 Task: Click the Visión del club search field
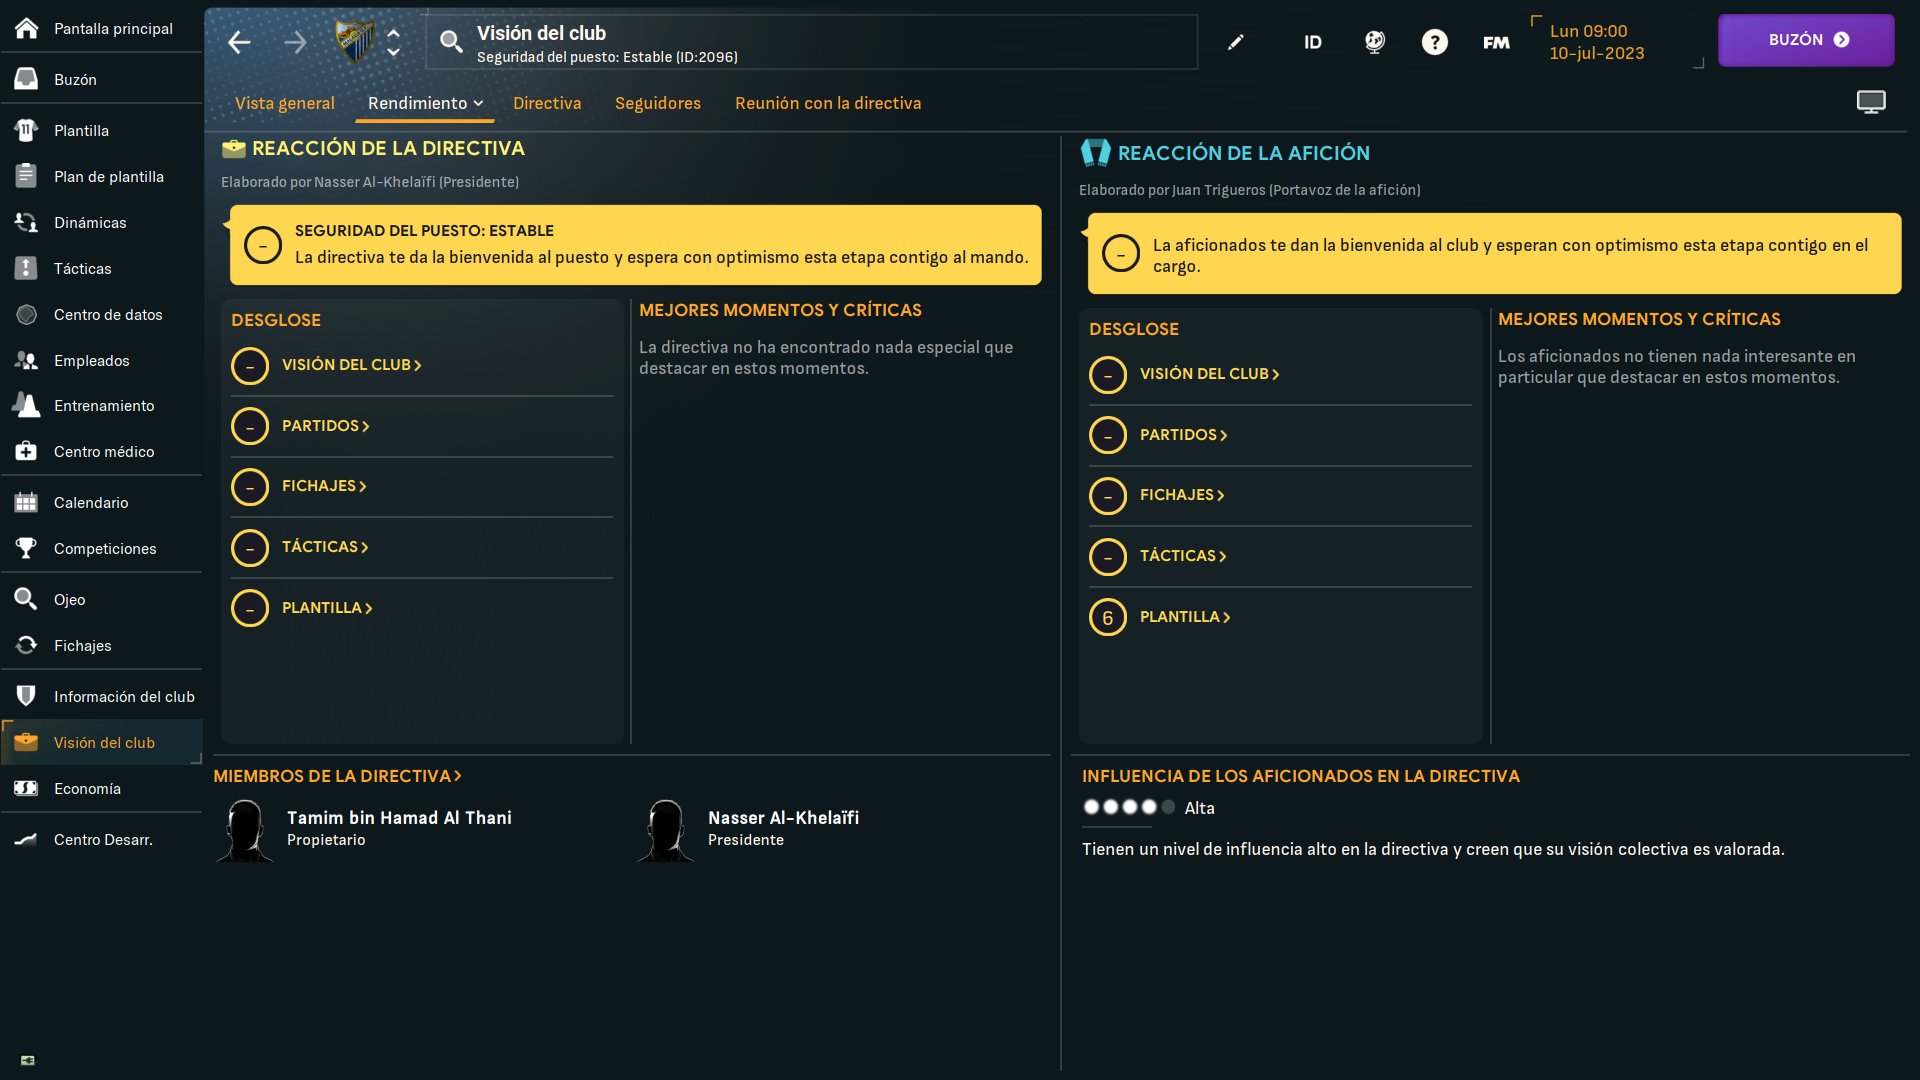pyautogui.click(x=811, y=42)
